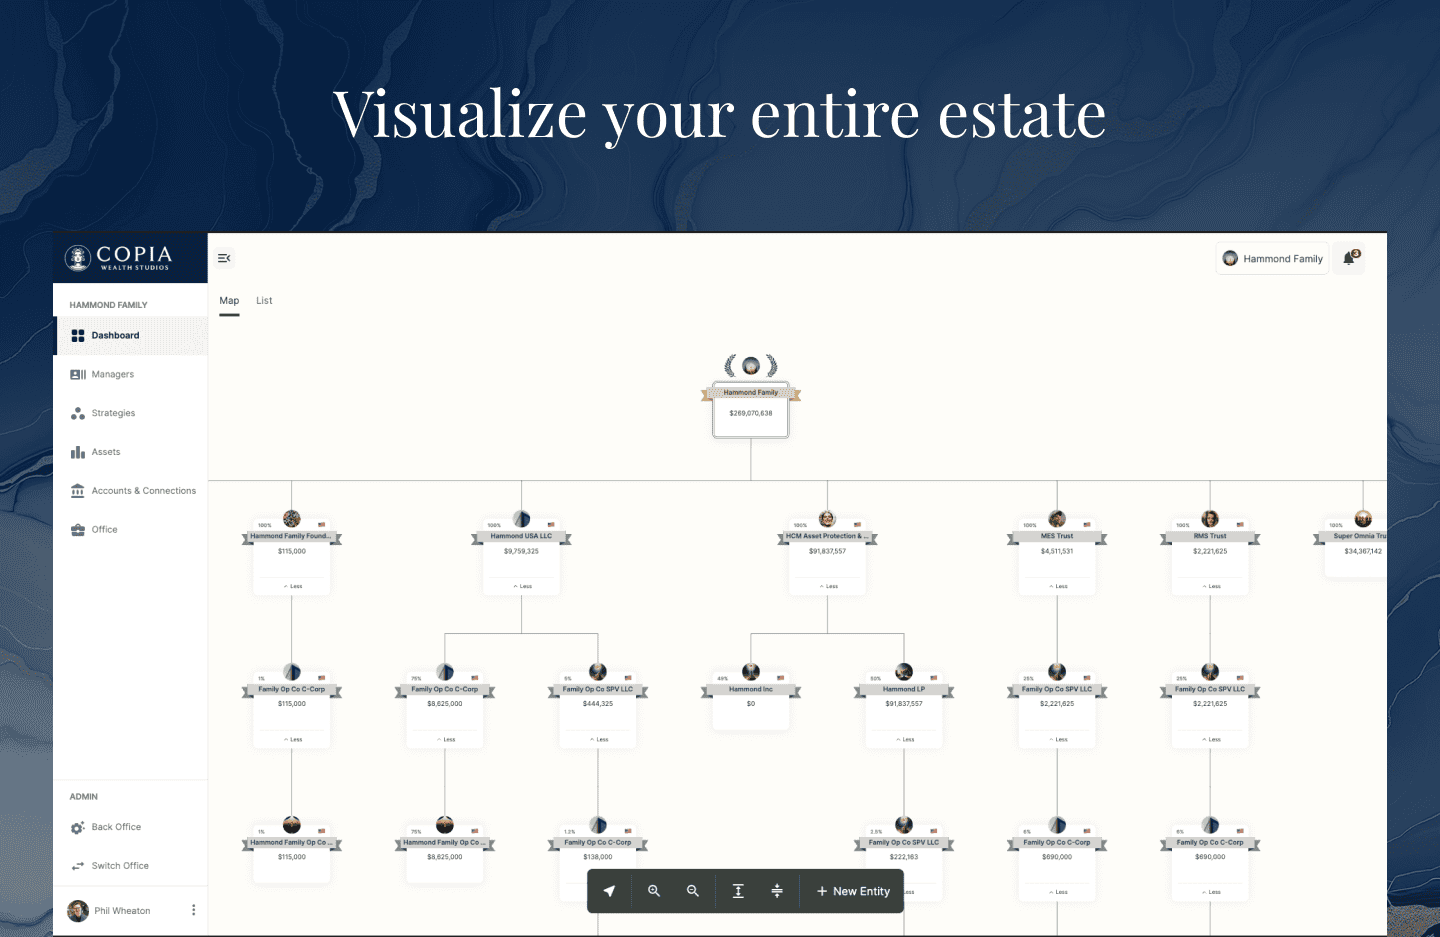Image resolution: width=1440 pixels, height=937 pixels.
Task: Go to Accounts & Connections
Action: pos(143,491)
